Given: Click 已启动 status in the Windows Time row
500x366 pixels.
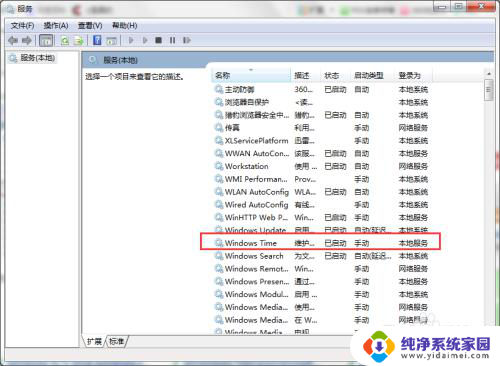Looking at the screenshot, I should [x=335, y=243].
